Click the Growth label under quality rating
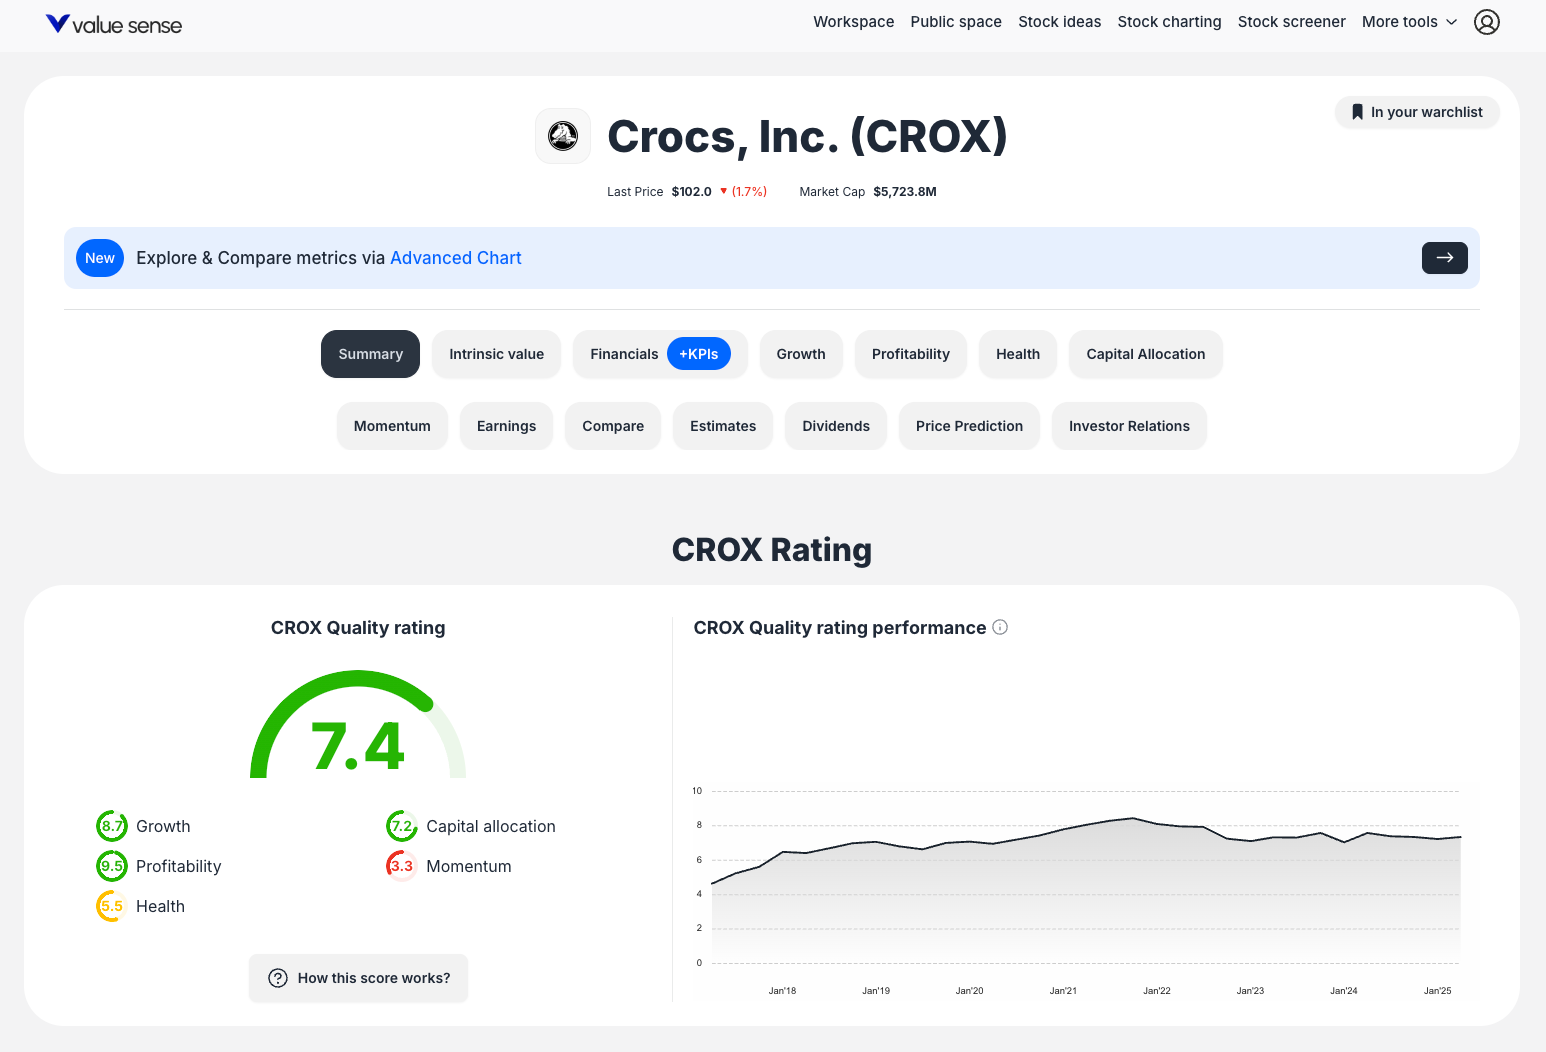 (163, 826)
